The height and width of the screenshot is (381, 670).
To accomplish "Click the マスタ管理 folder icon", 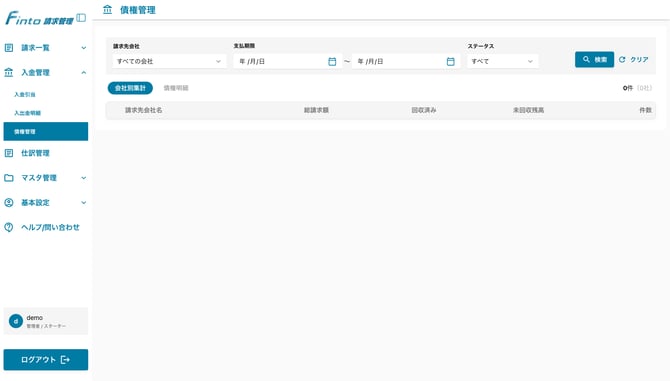I will point(9,178).
